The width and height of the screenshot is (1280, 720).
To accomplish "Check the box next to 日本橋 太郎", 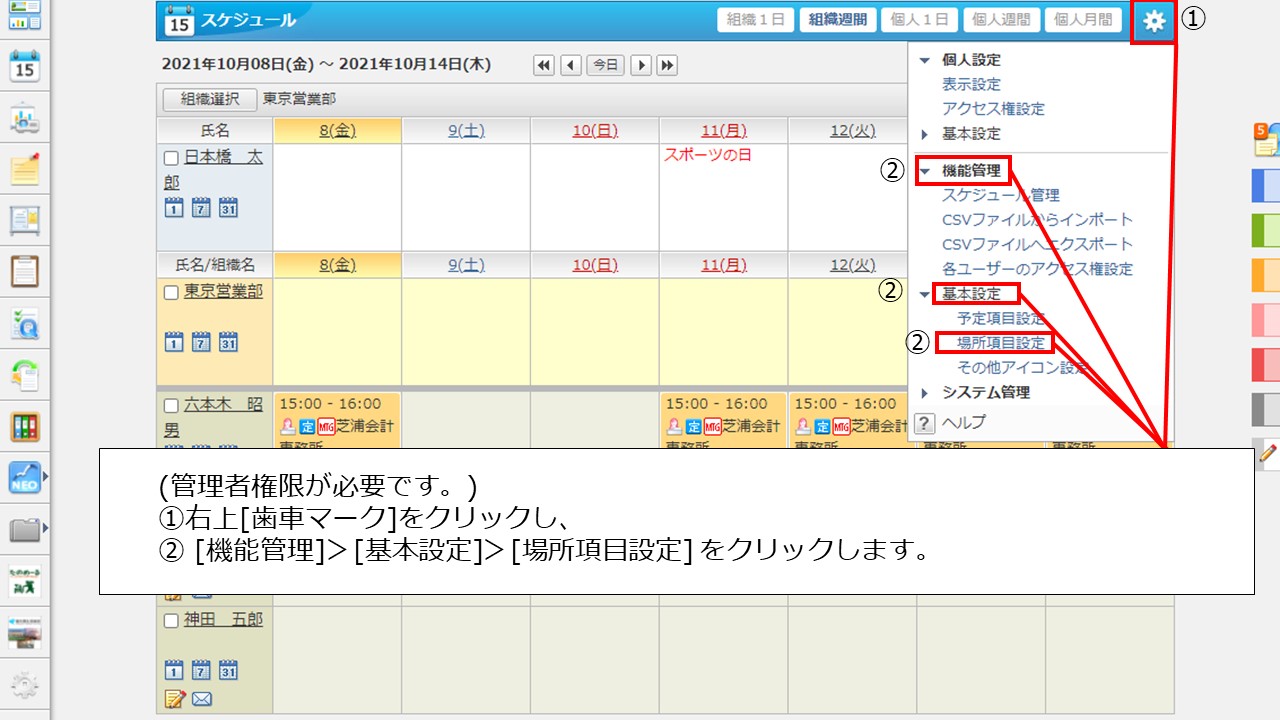I will 171,158.
